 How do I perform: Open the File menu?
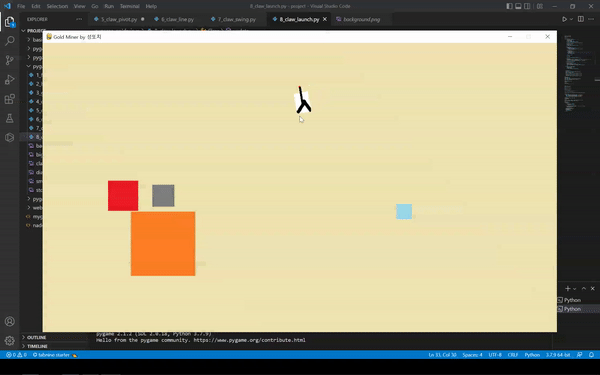pyautogui.click(x=21, y=6)
